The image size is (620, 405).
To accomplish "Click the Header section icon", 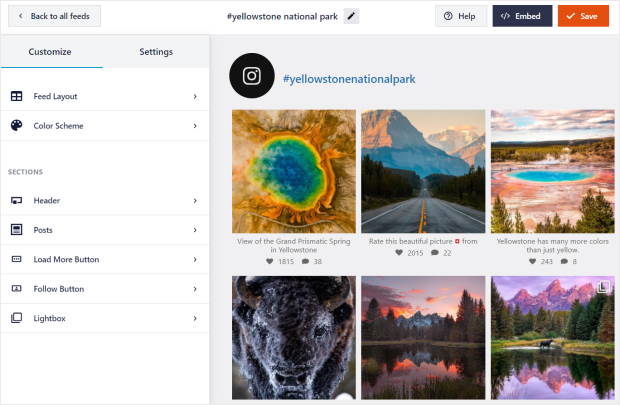I will (17, 201).
